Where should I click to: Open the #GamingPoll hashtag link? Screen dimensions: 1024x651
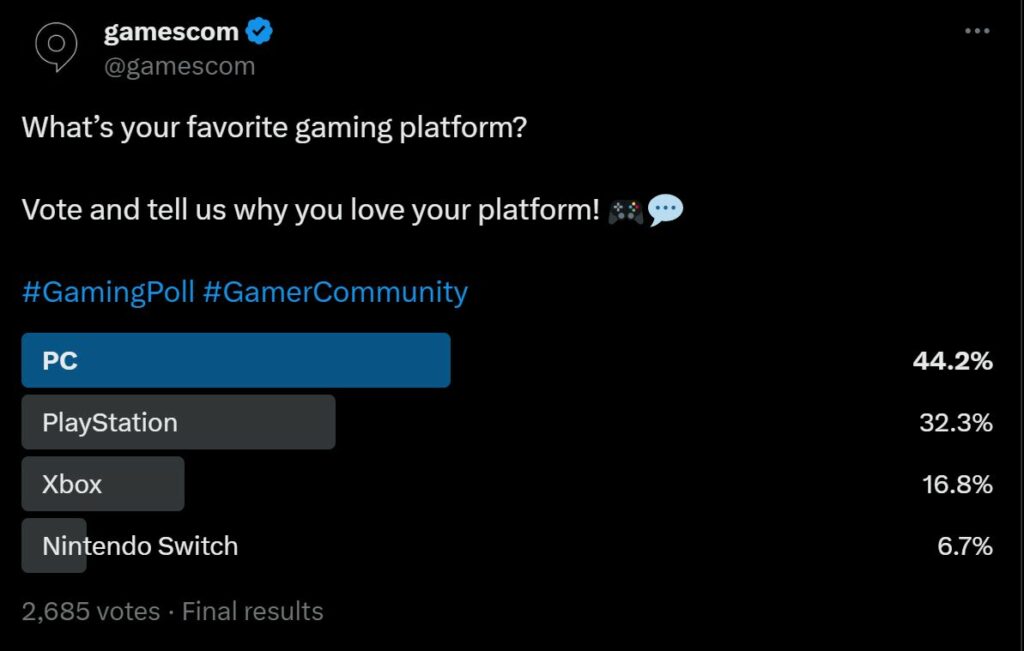(x=110, y=291)
